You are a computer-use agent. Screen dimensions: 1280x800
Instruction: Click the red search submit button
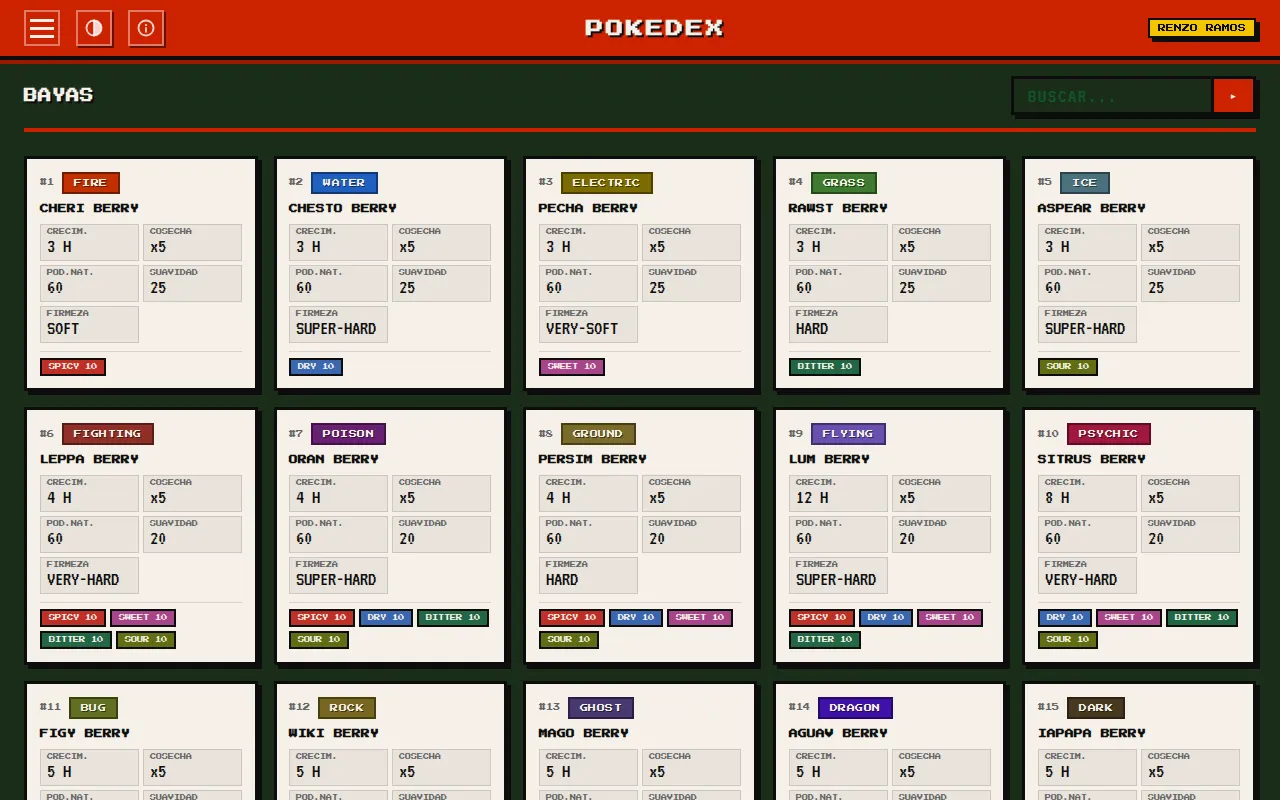coord(1233,96)
